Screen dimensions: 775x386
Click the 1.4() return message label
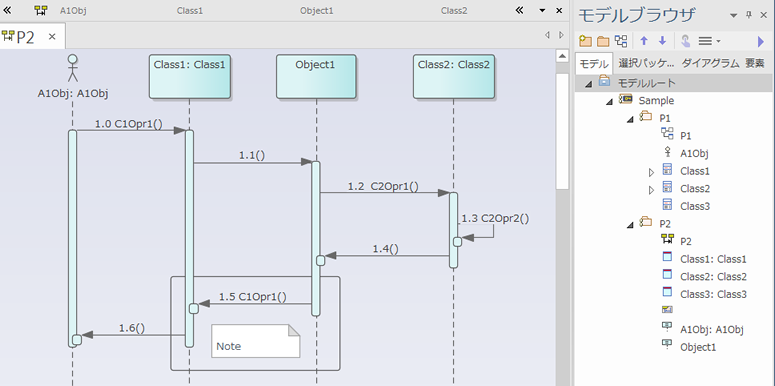386,249
